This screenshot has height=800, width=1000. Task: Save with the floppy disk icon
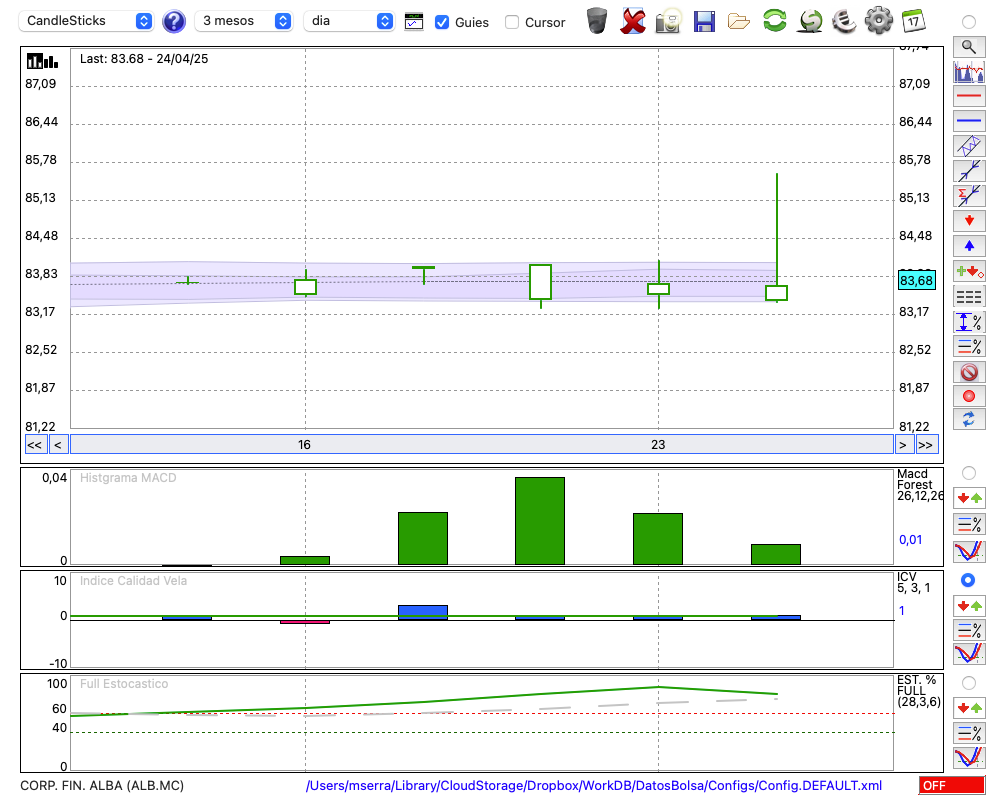[x=704, y=21]
